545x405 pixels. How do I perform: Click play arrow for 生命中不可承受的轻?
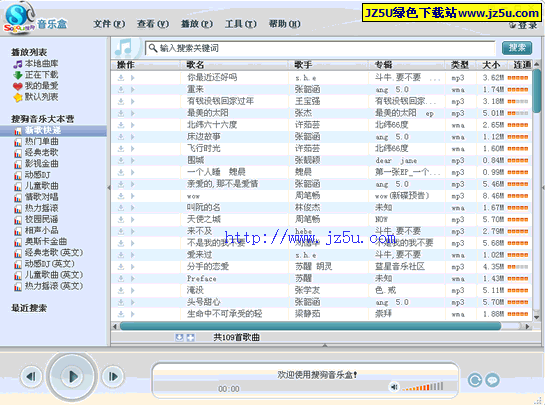[132, 314]
